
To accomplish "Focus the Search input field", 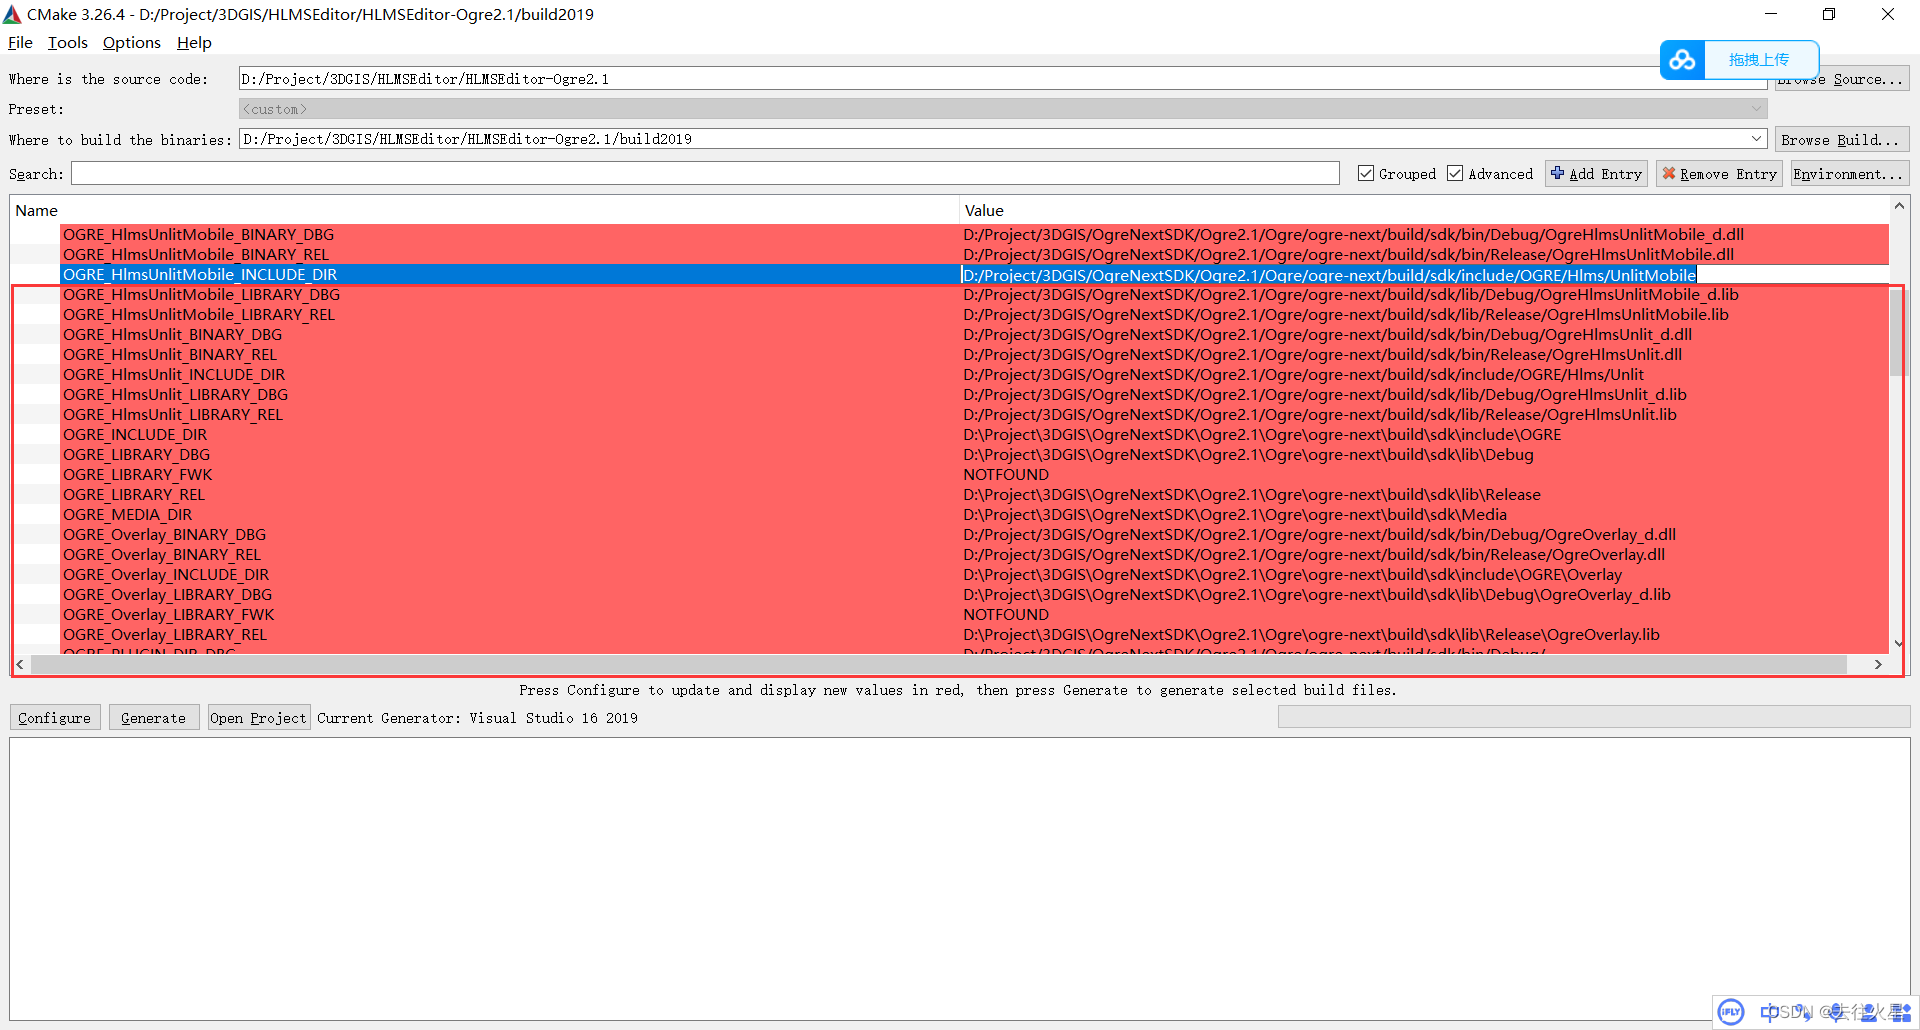I will tap(705, 174).
